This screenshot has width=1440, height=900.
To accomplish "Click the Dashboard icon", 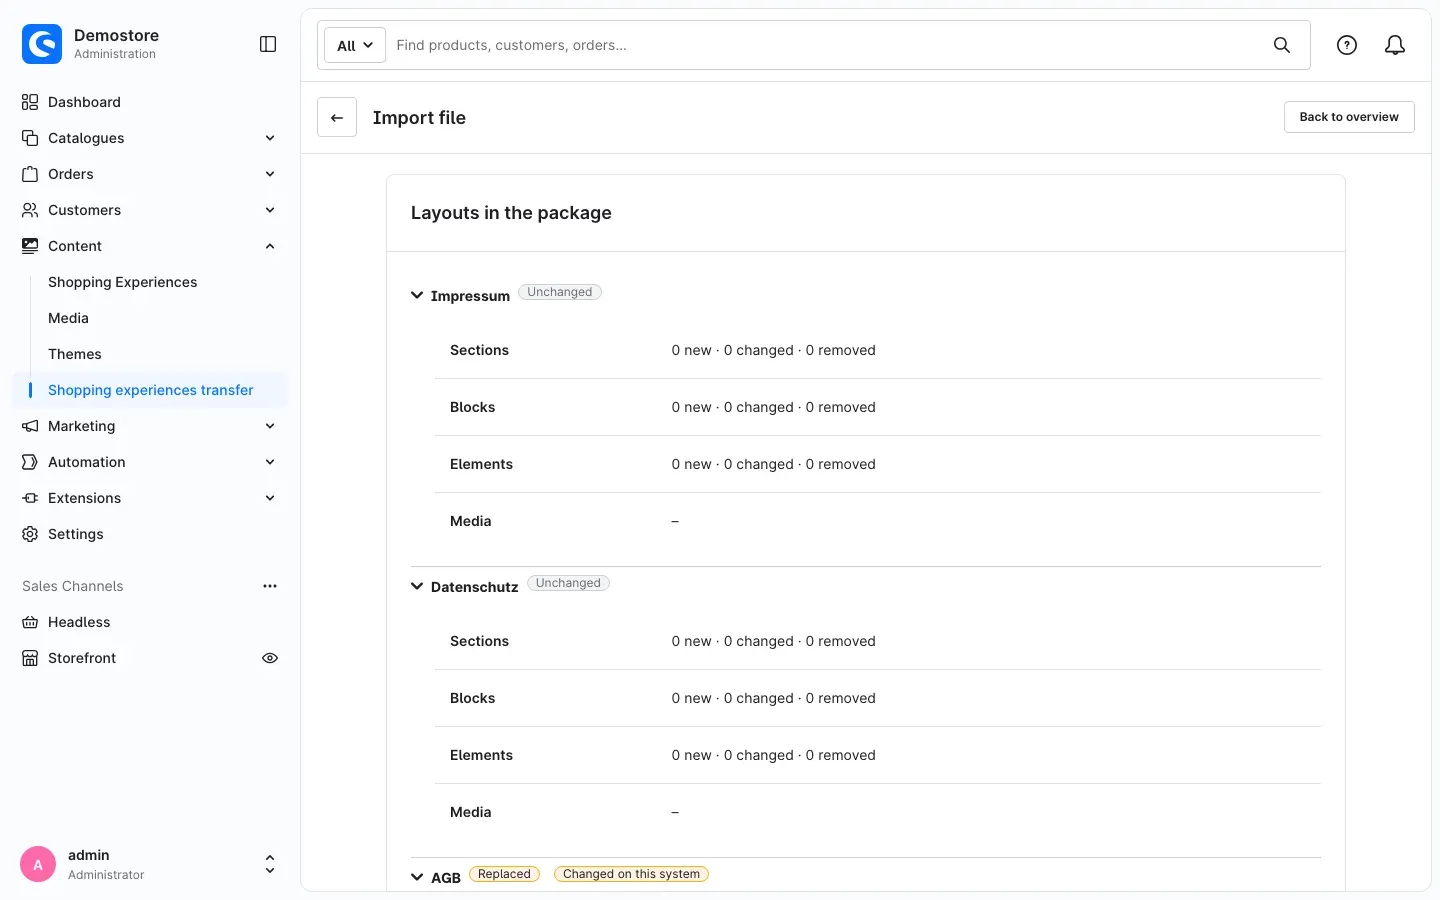I will [30, 102].
